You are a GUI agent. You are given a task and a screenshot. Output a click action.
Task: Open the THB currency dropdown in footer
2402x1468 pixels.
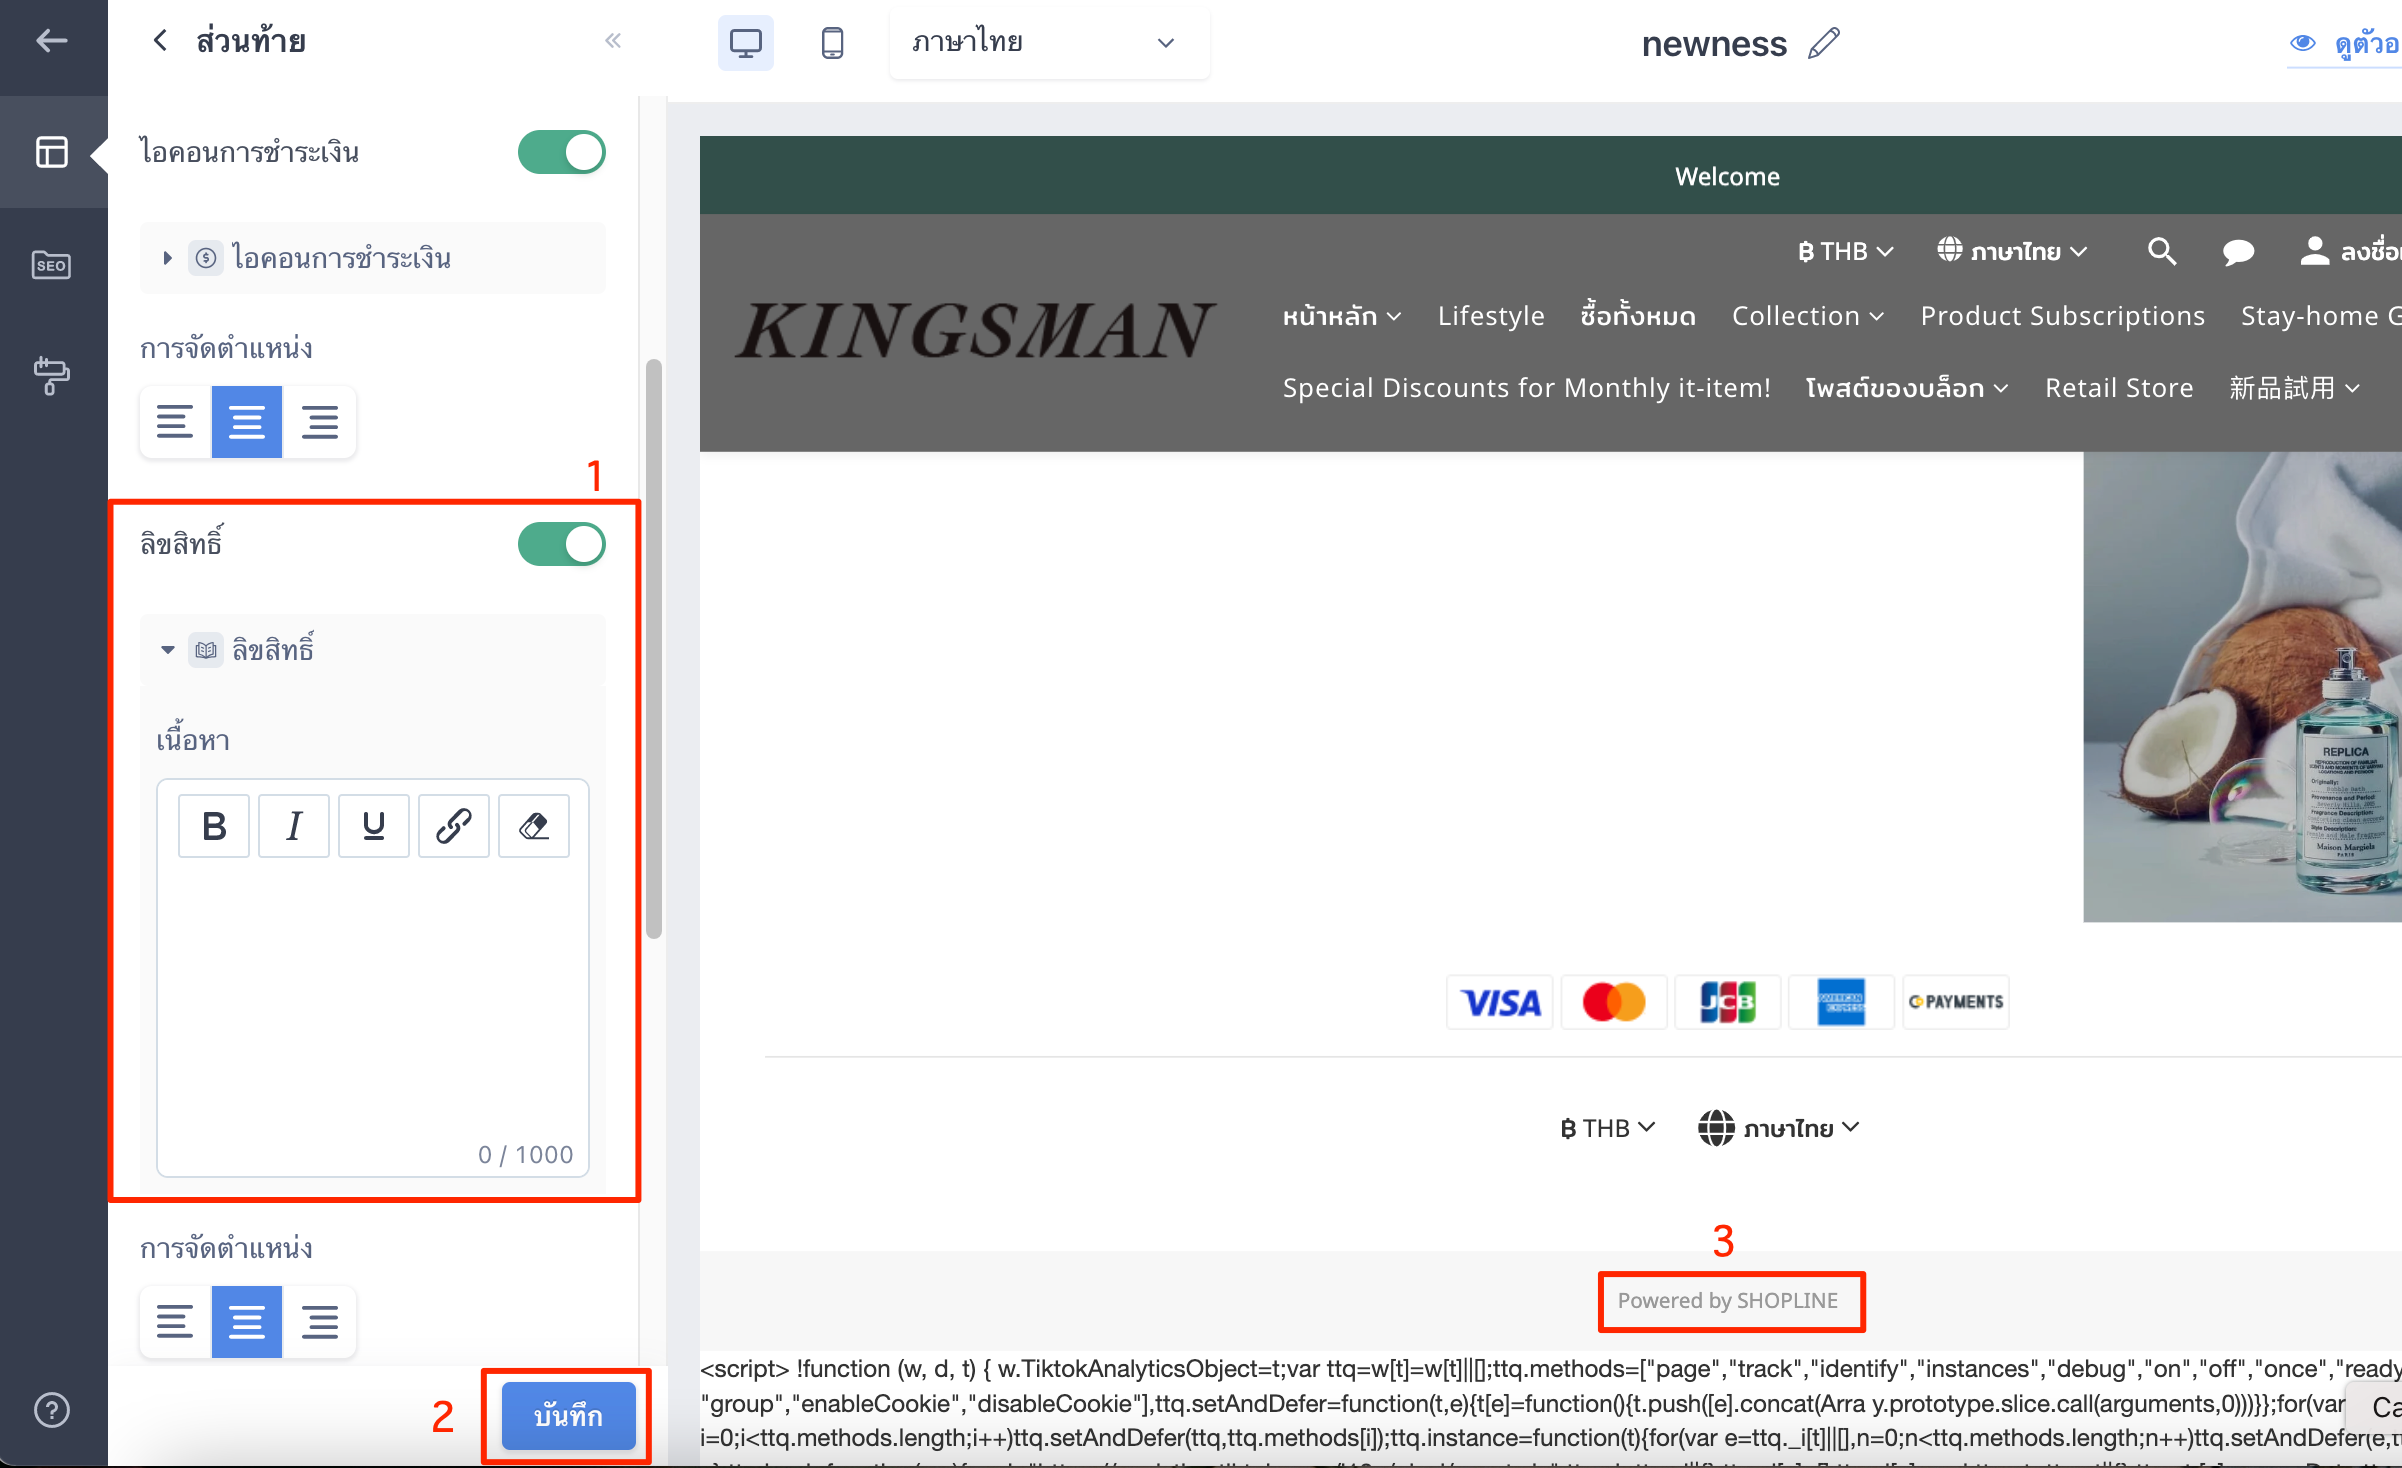pos(1608,1128)
